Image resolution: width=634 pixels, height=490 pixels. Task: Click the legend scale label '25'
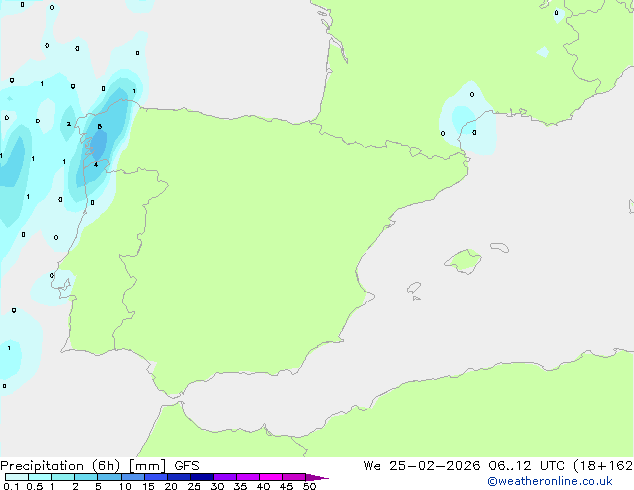pyautogui.click(x=194, y=486)
